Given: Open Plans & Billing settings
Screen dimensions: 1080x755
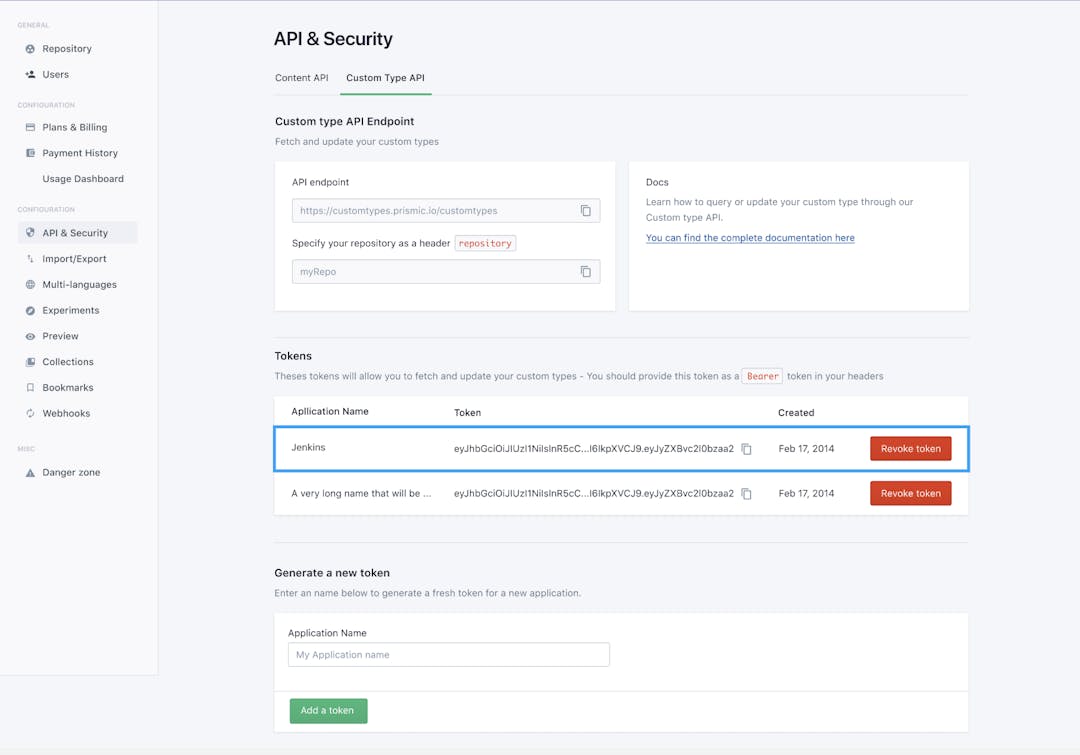Looking at the screenshot, I should 73,127.
